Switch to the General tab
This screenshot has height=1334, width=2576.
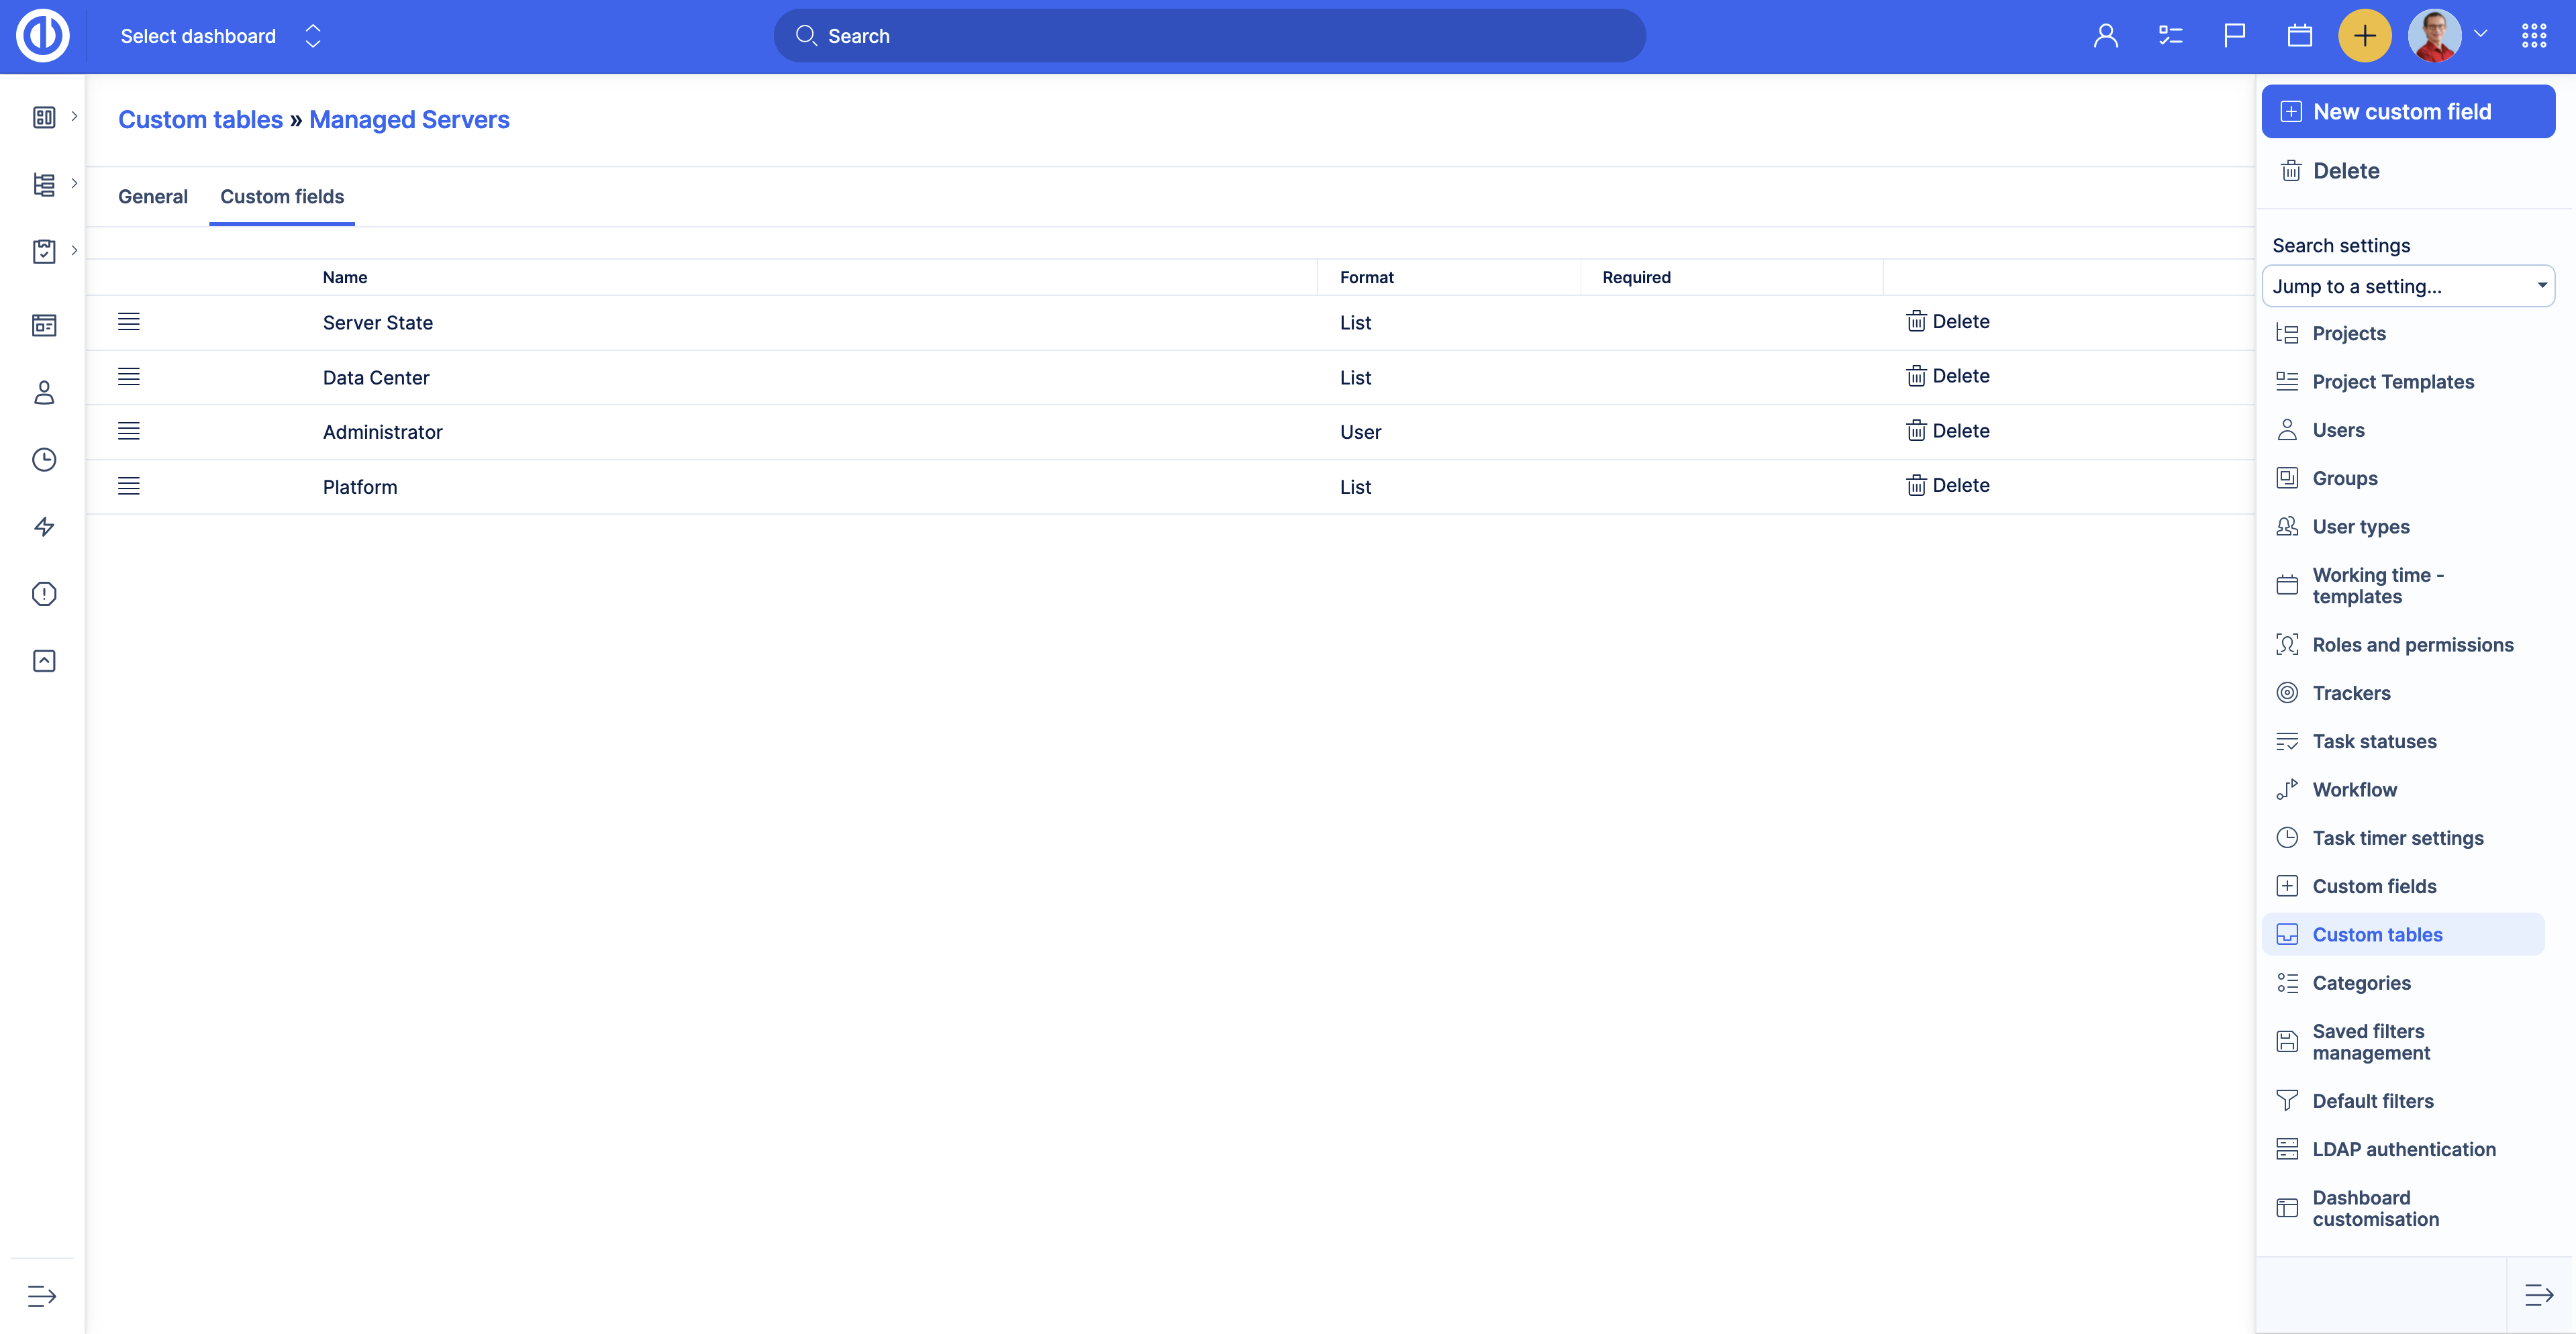153,197
